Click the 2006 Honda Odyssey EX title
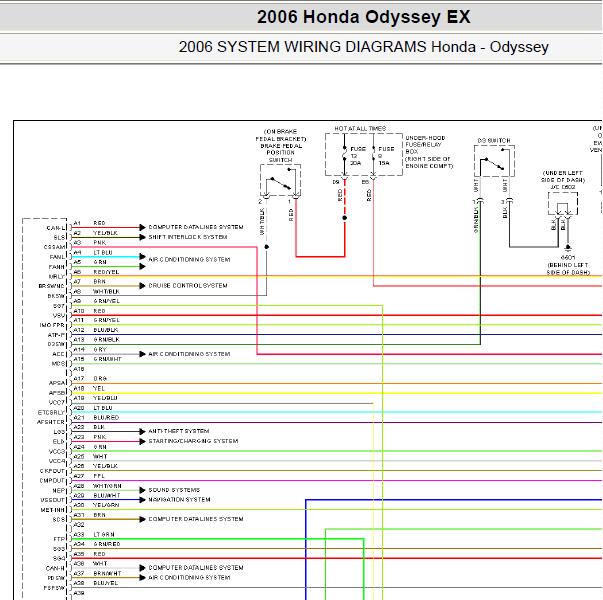This screenshot has width=603, height=600. (363, 17)
